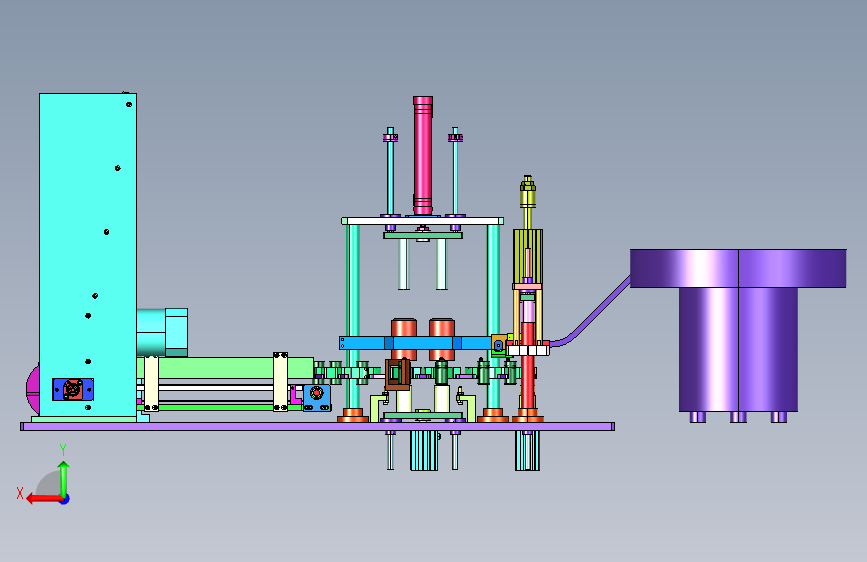Pick the purple bowl feeder base cylinder
This screenshot has width=867, height=562.
(738, 350)
